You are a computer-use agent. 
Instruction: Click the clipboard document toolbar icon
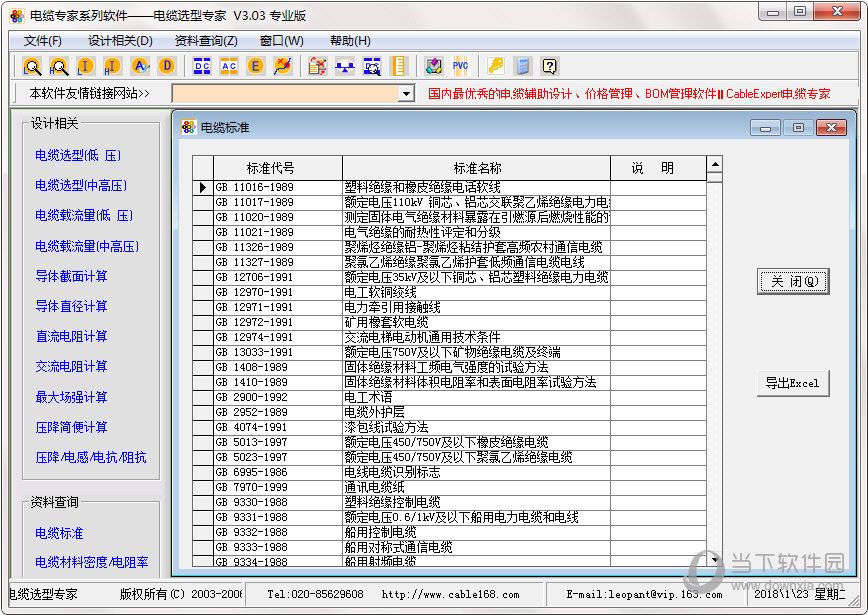[317, 66]
